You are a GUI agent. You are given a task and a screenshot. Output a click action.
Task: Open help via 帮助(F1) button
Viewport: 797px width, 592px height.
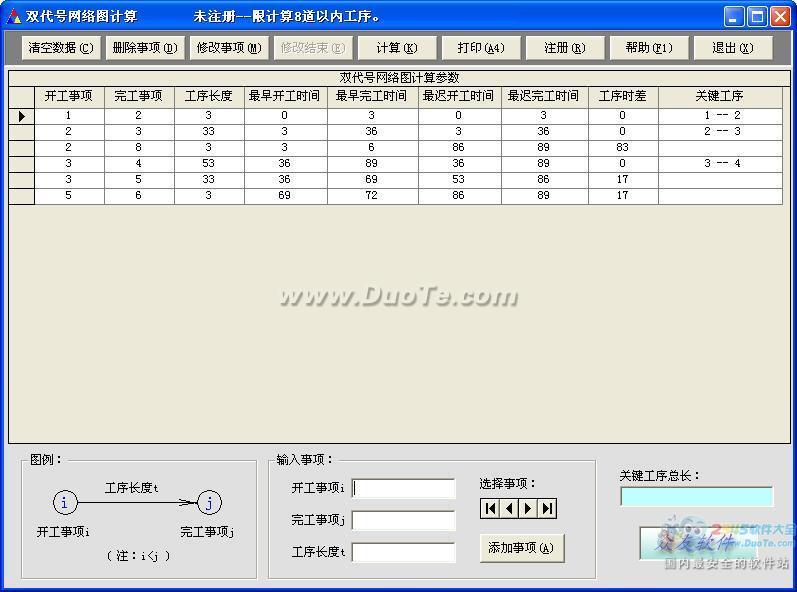click(x=649, y=48)
